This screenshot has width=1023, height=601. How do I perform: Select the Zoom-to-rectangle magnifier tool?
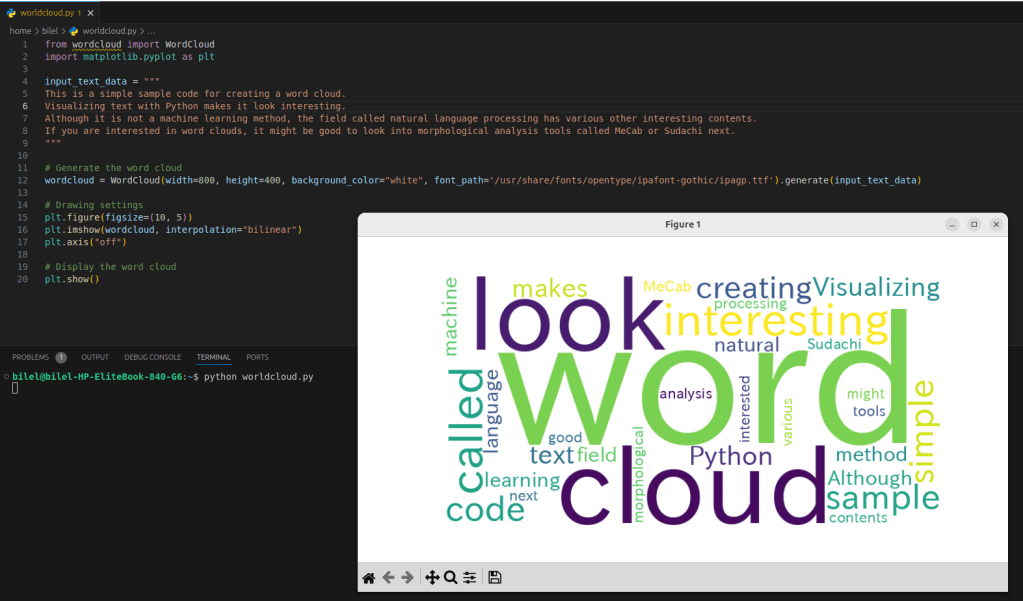click(451, 577)
